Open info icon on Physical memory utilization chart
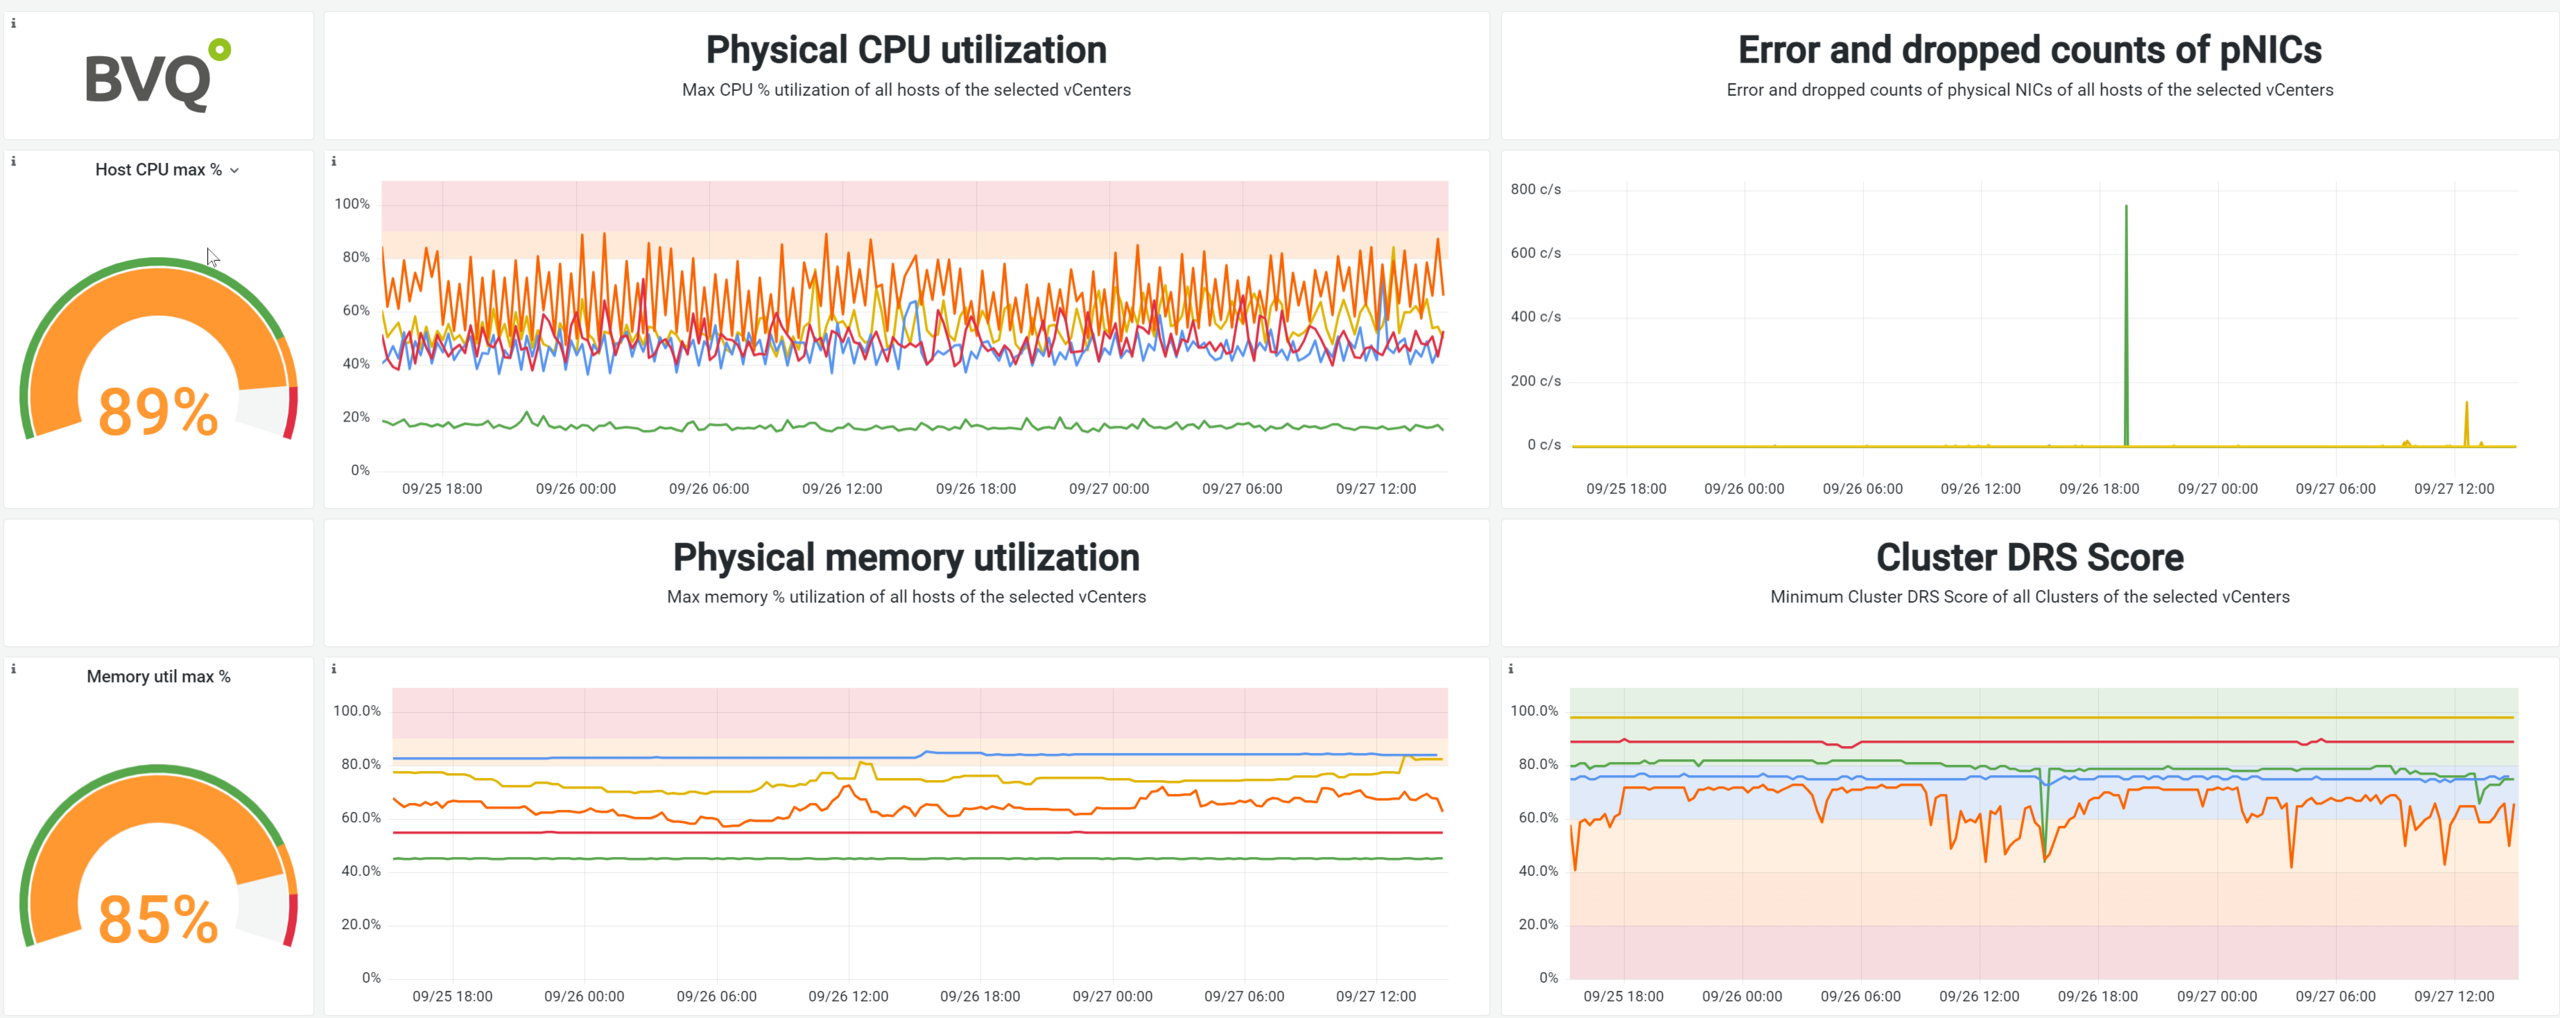2560x1018 pixels. click(x=334, y=668)
